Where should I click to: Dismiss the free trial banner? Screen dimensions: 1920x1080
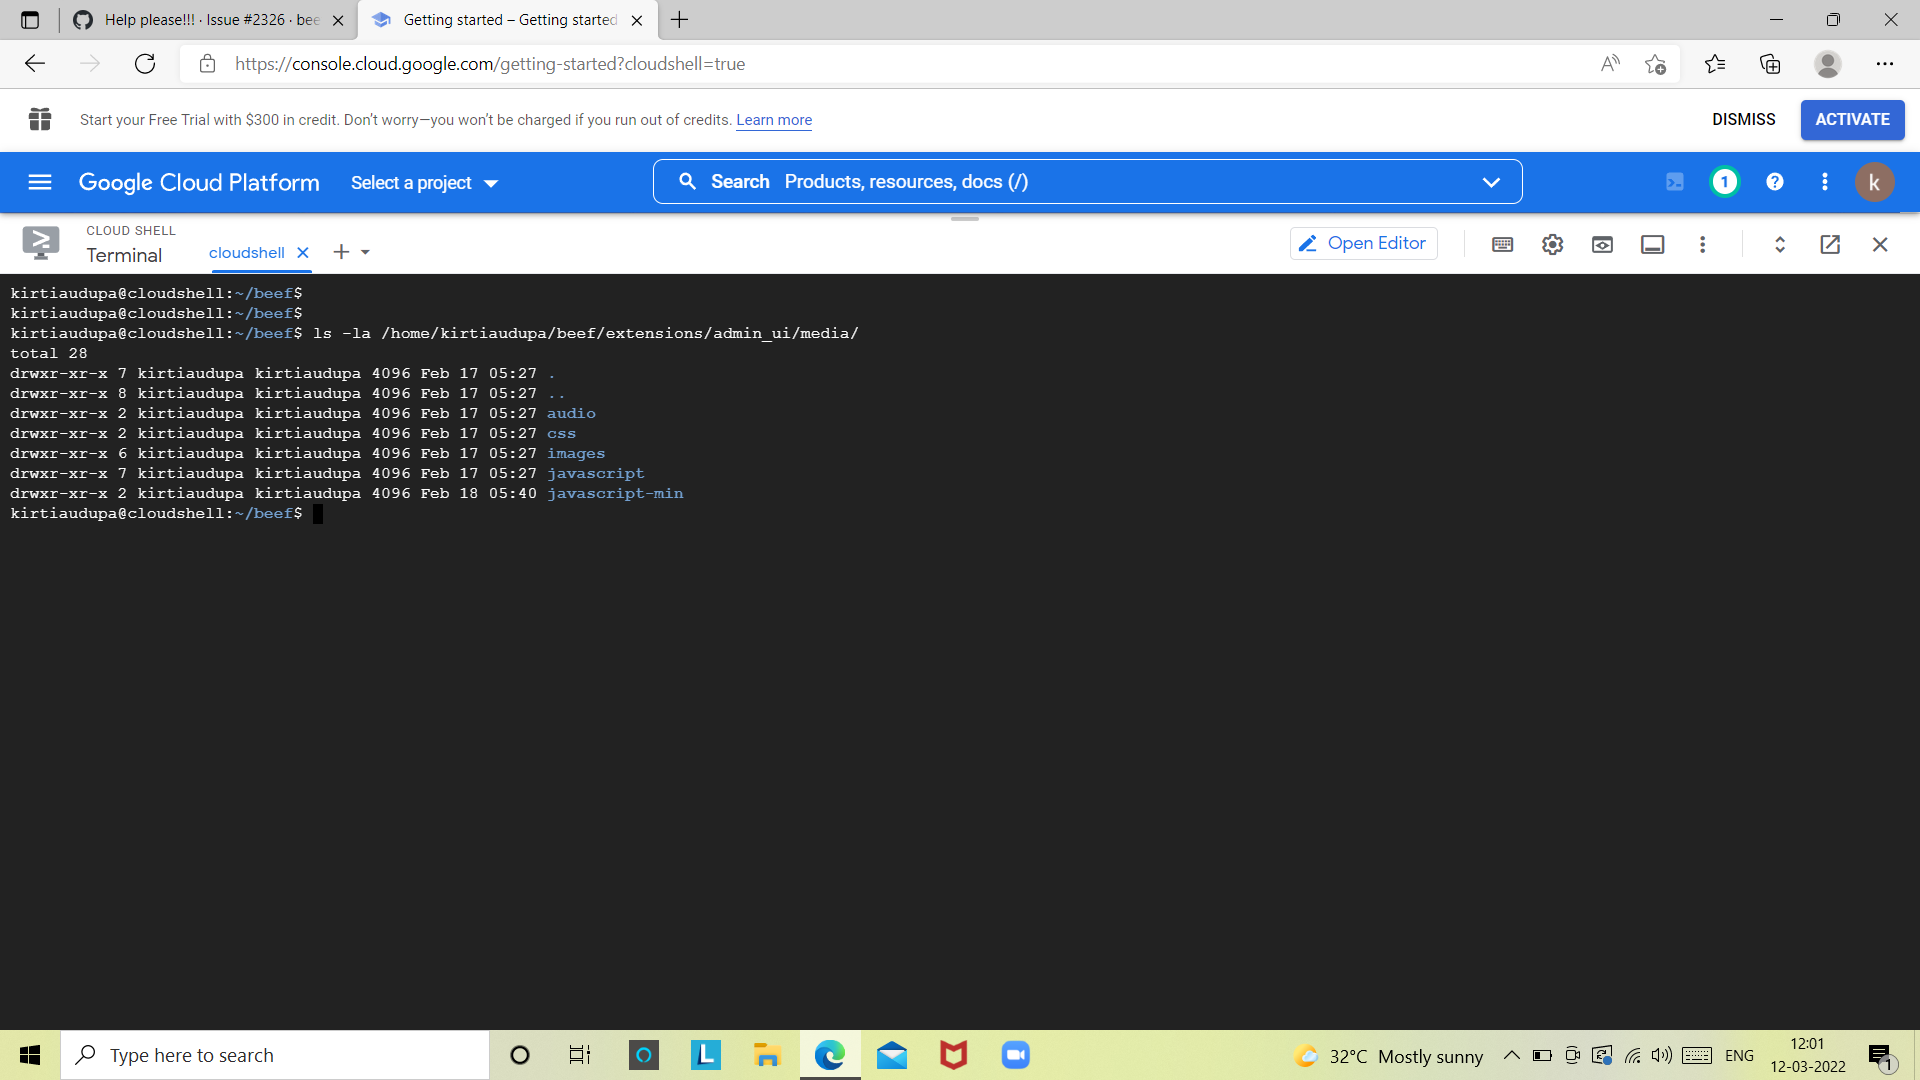1743,120
